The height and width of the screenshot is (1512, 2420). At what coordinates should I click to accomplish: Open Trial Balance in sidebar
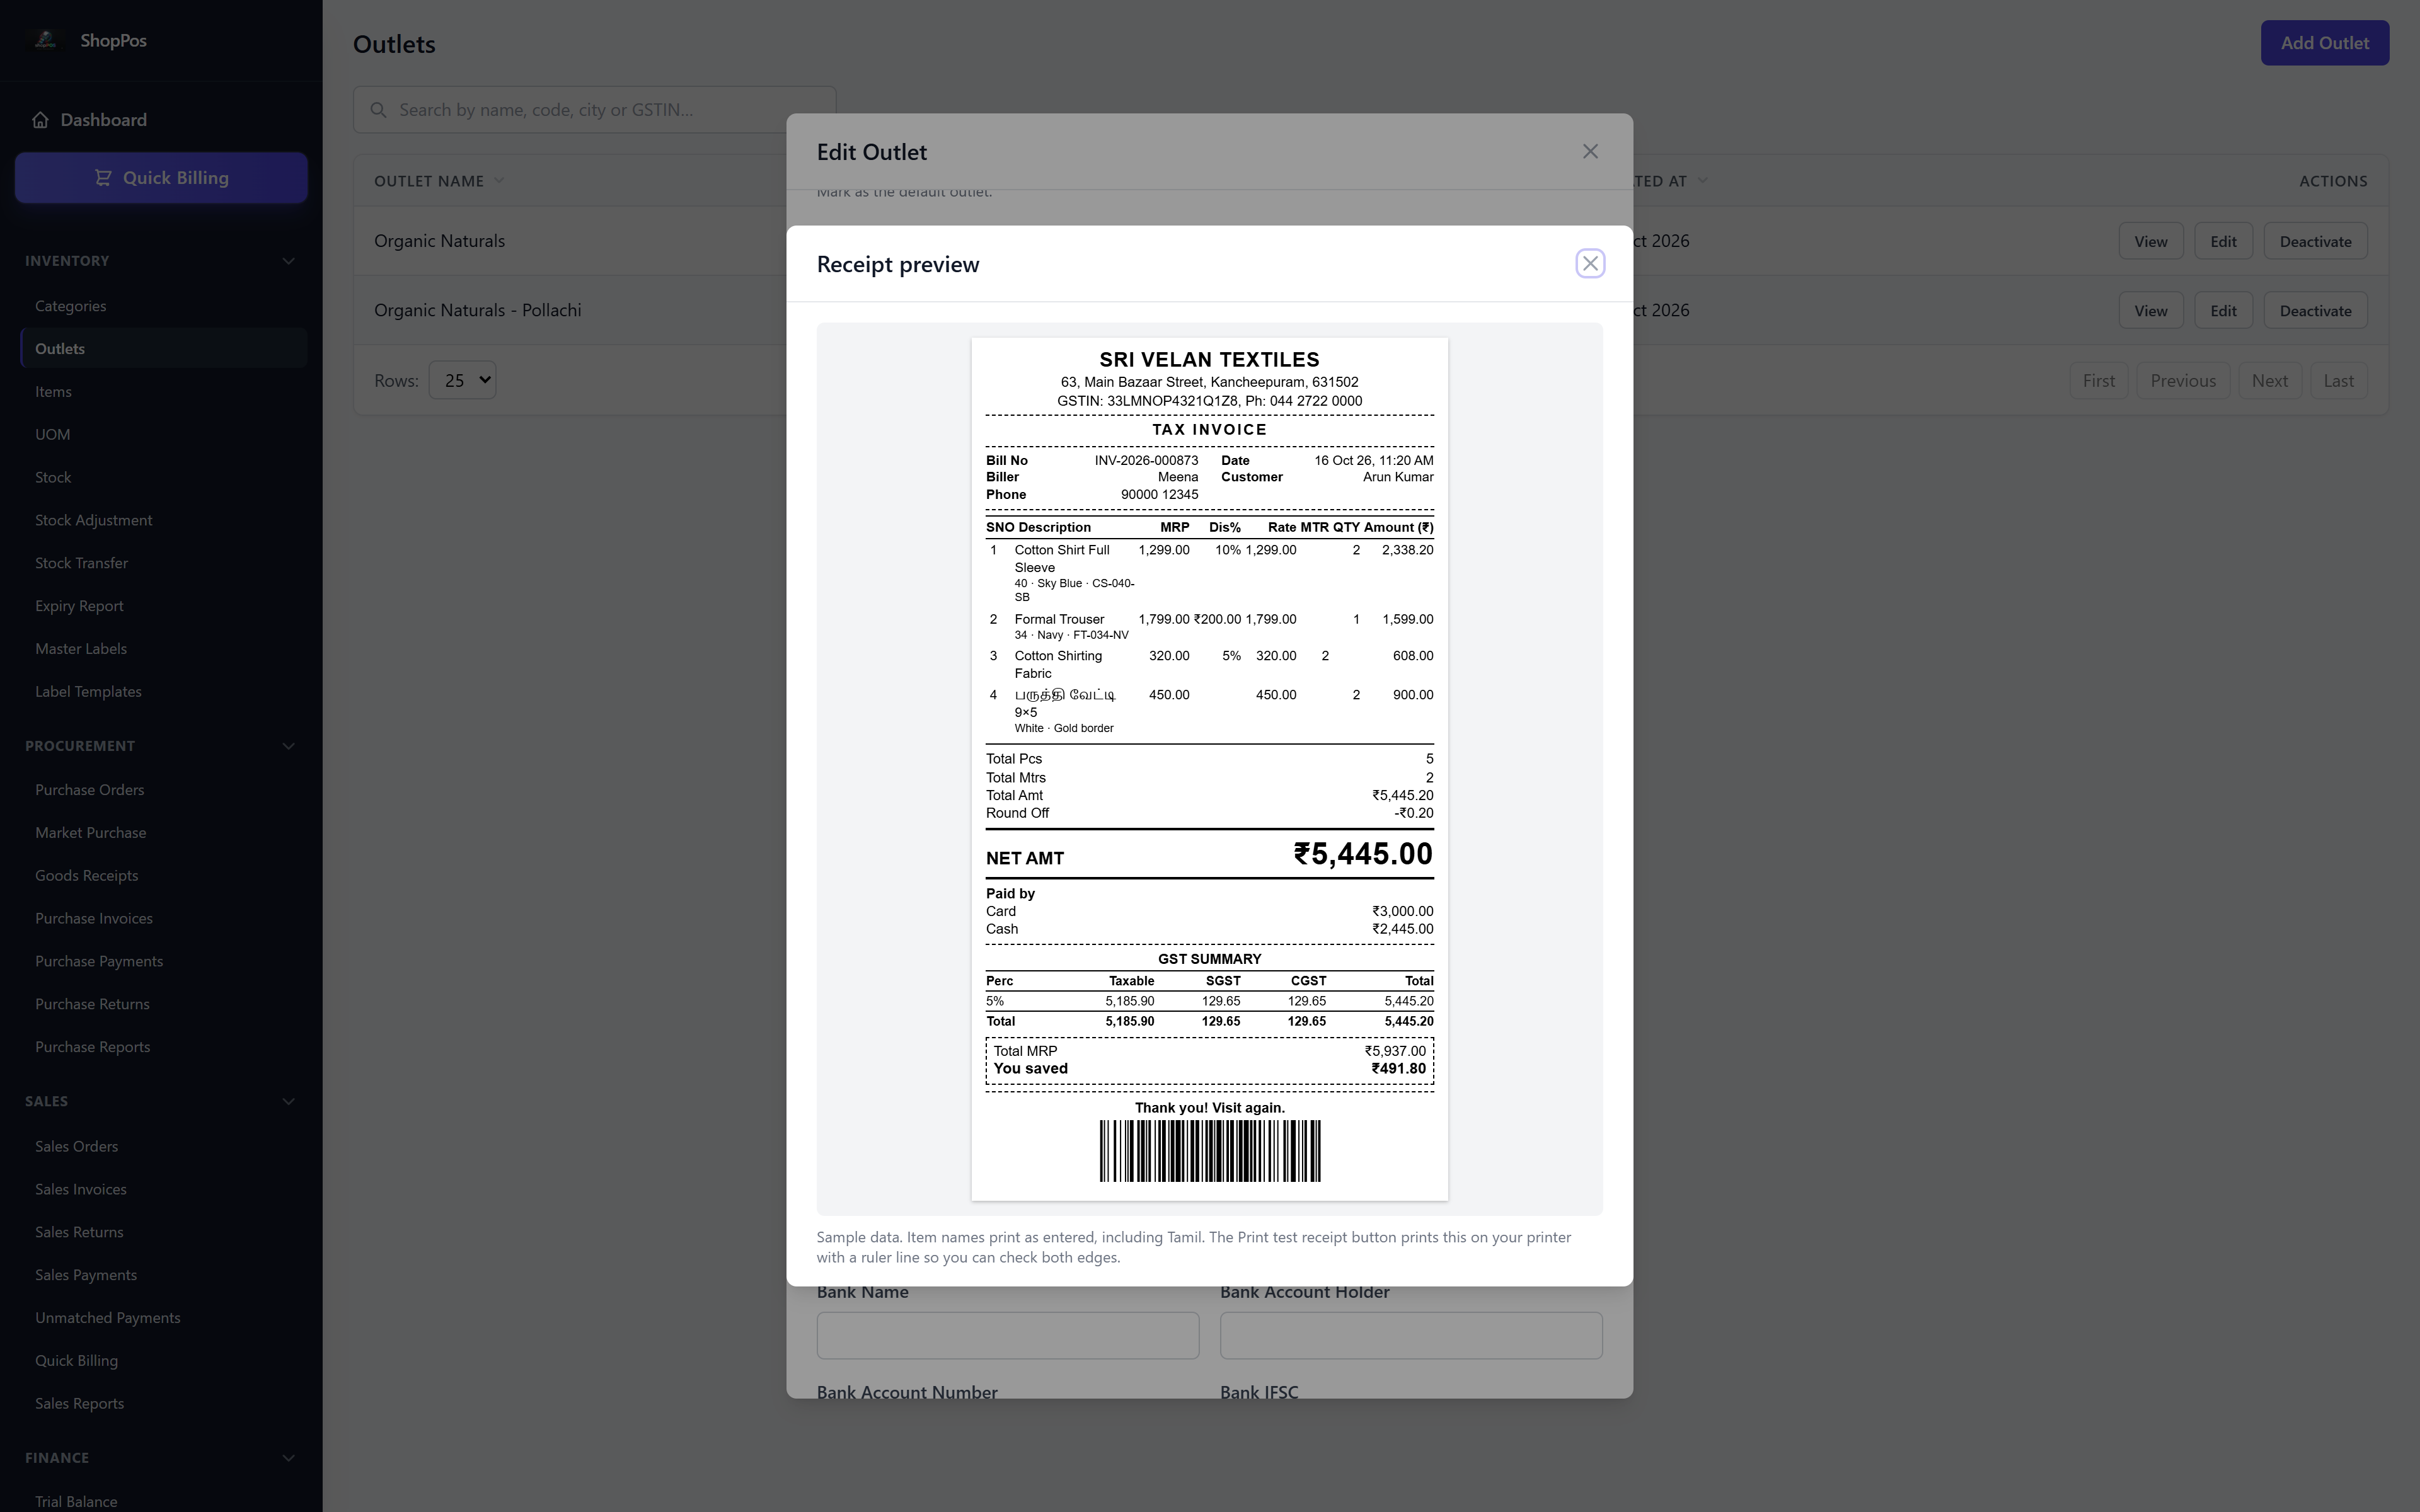click(x=76, y=1501)
